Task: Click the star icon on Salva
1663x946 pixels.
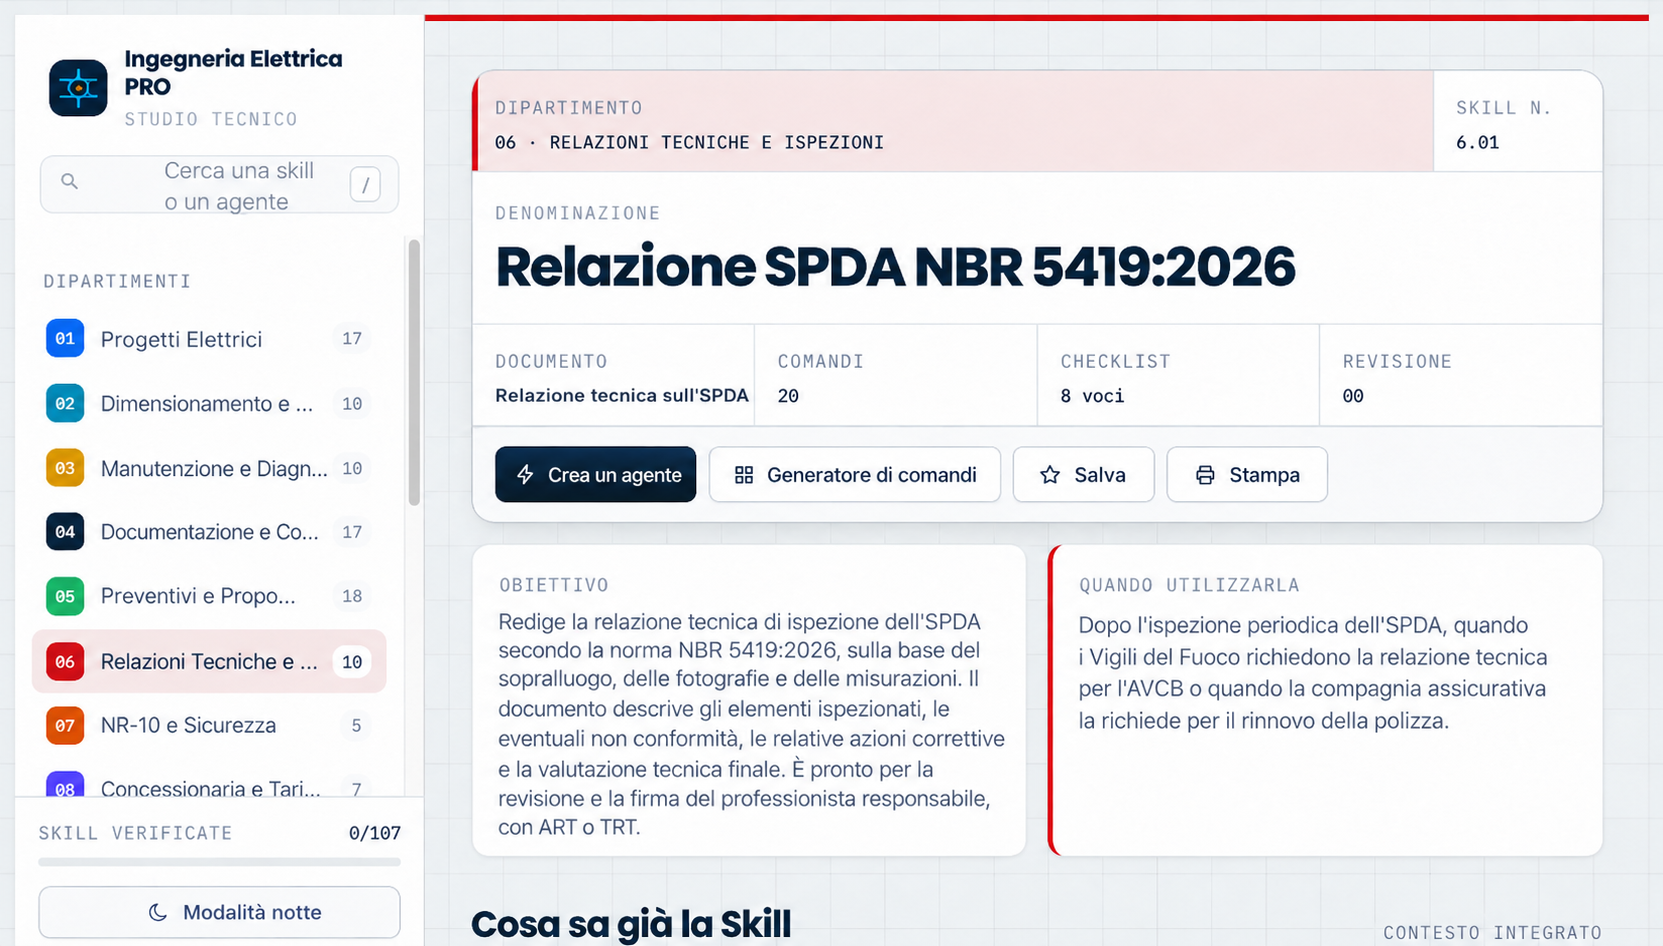Action: [1050, 475]
